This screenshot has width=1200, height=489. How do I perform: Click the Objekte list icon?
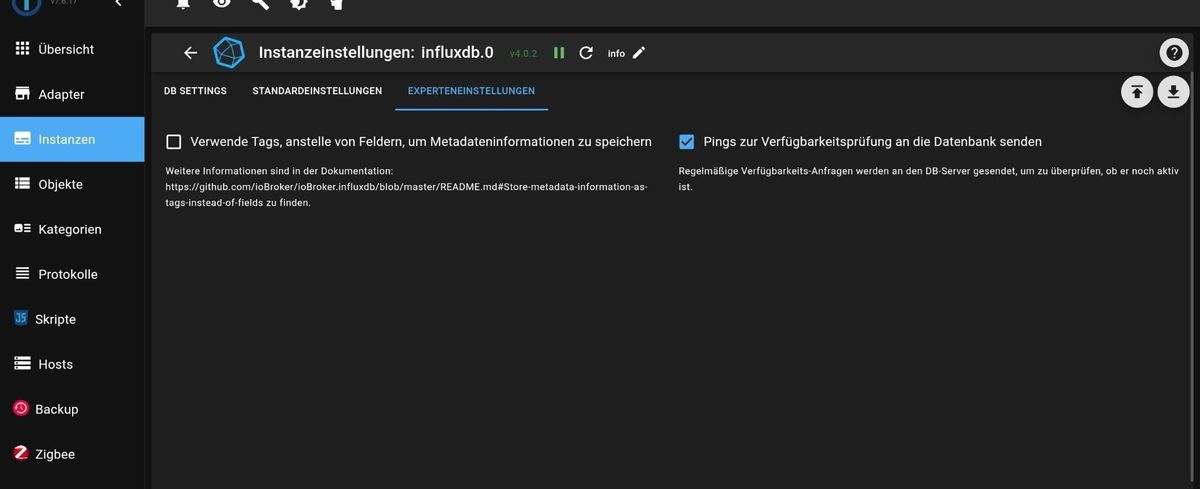pyautogui.click(x=22, y=184)
